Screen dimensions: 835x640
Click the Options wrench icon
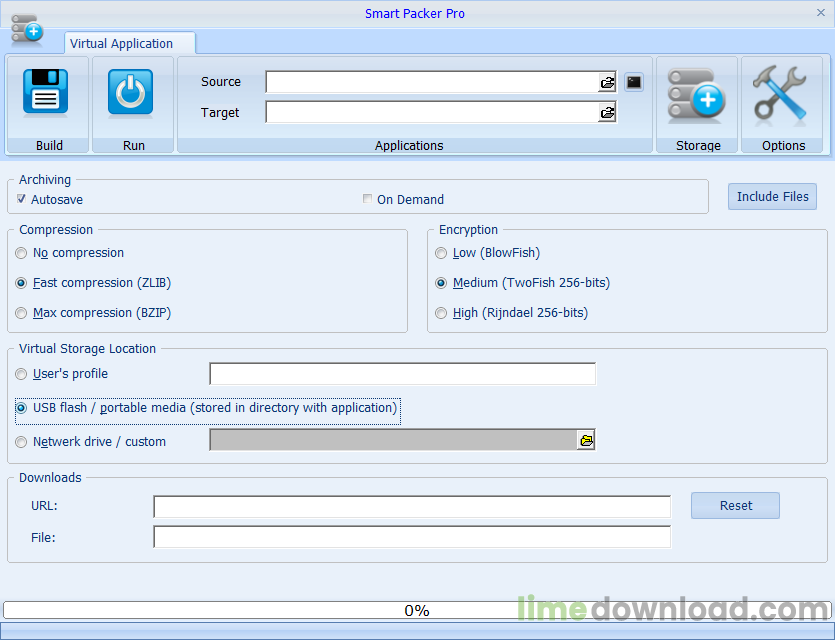coord(781,95)
